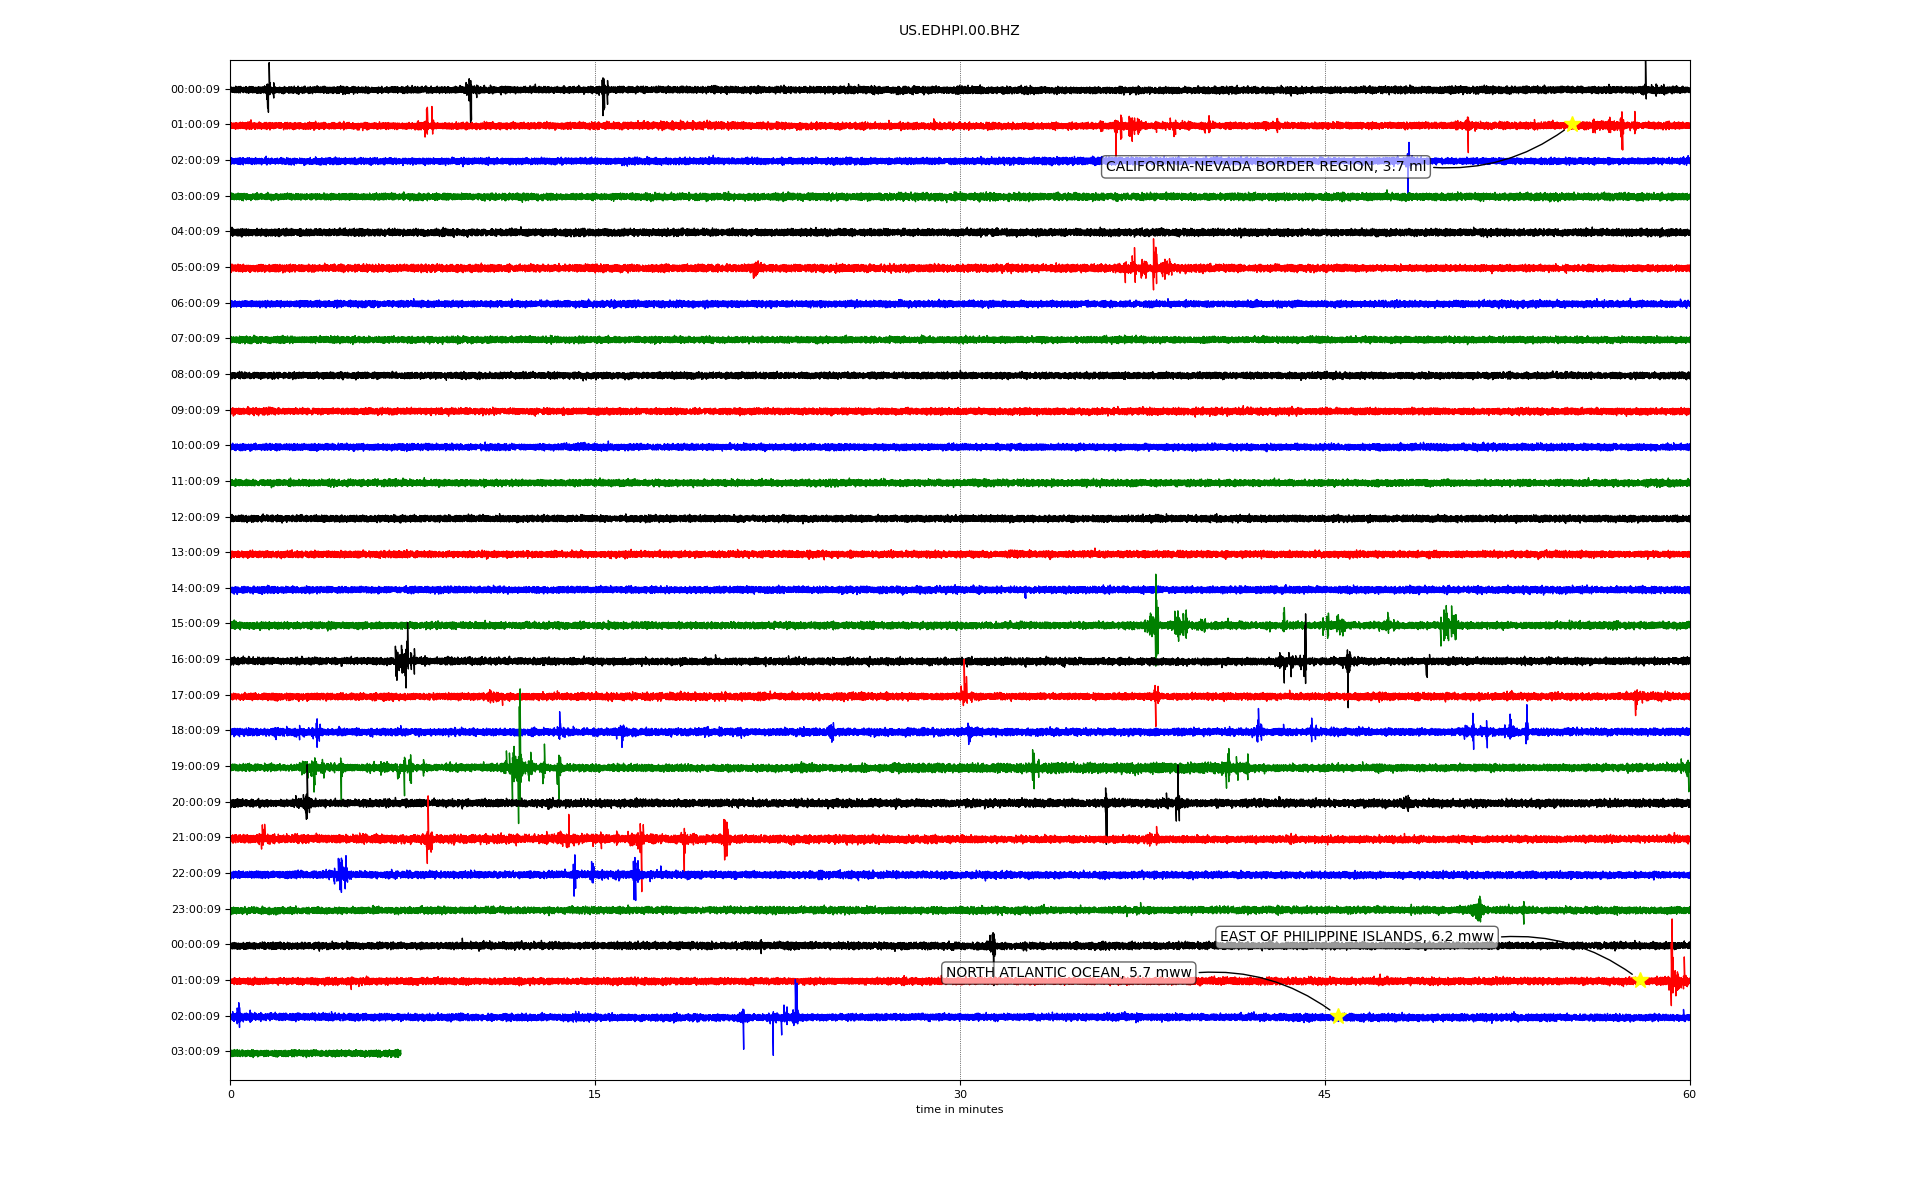Click the East of Philippine Islands 6.2 mww label

(x=1357, y=937)
